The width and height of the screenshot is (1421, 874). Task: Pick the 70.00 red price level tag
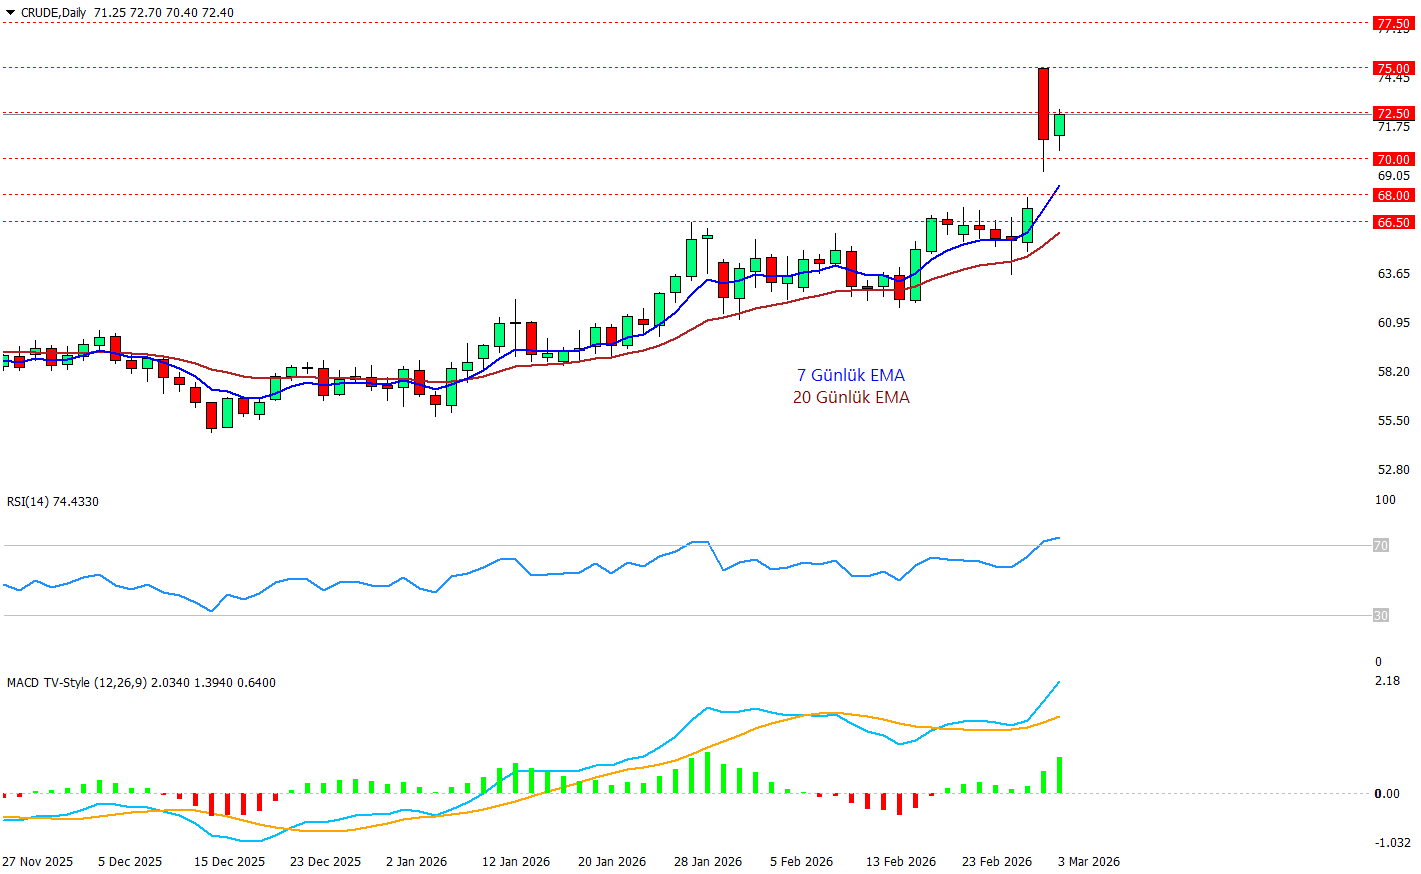point(1393,159)
